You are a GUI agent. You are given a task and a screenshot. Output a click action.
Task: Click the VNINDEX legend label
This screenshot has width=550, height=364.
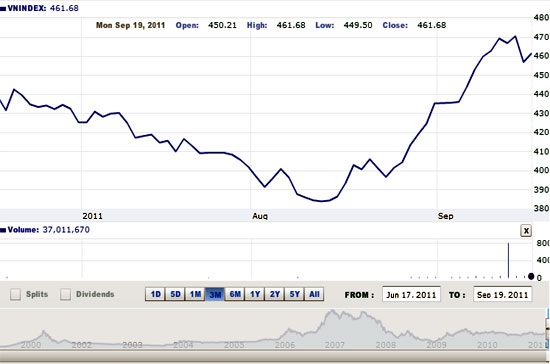[26, 8]
